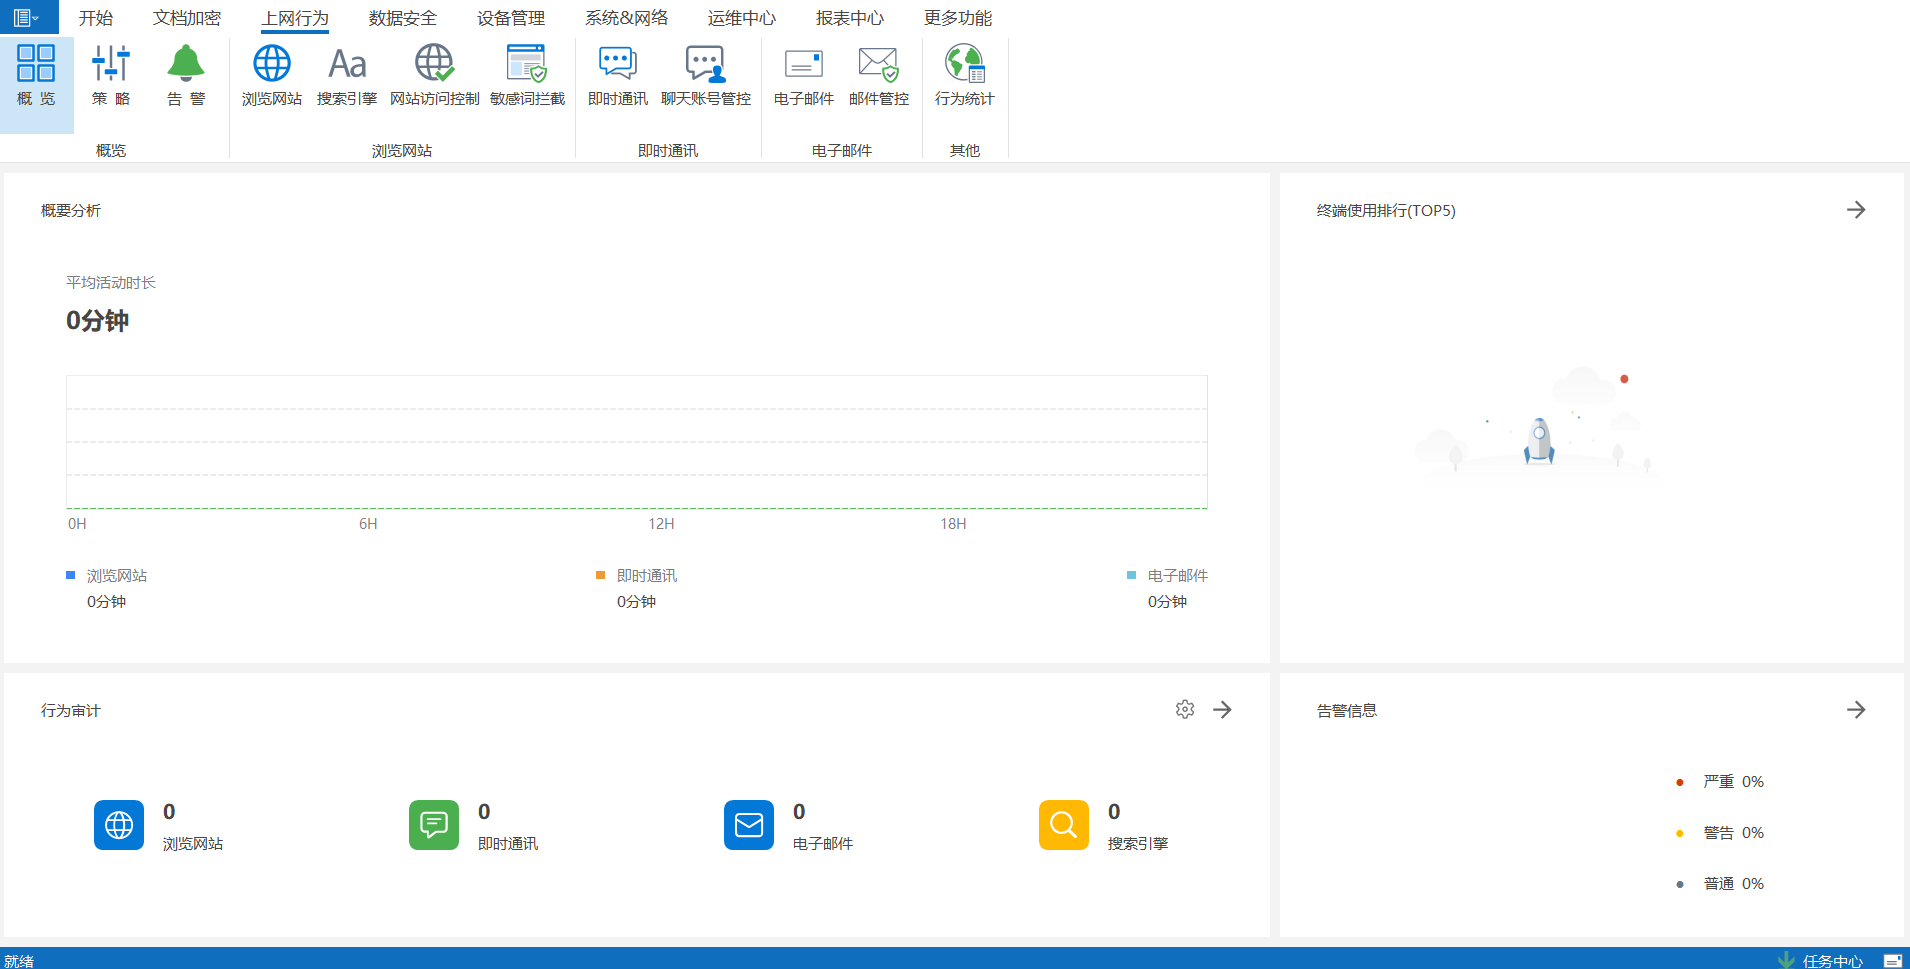Open 行为审计 settings gear
1910x969 pixels.
tap(1185, 710)
